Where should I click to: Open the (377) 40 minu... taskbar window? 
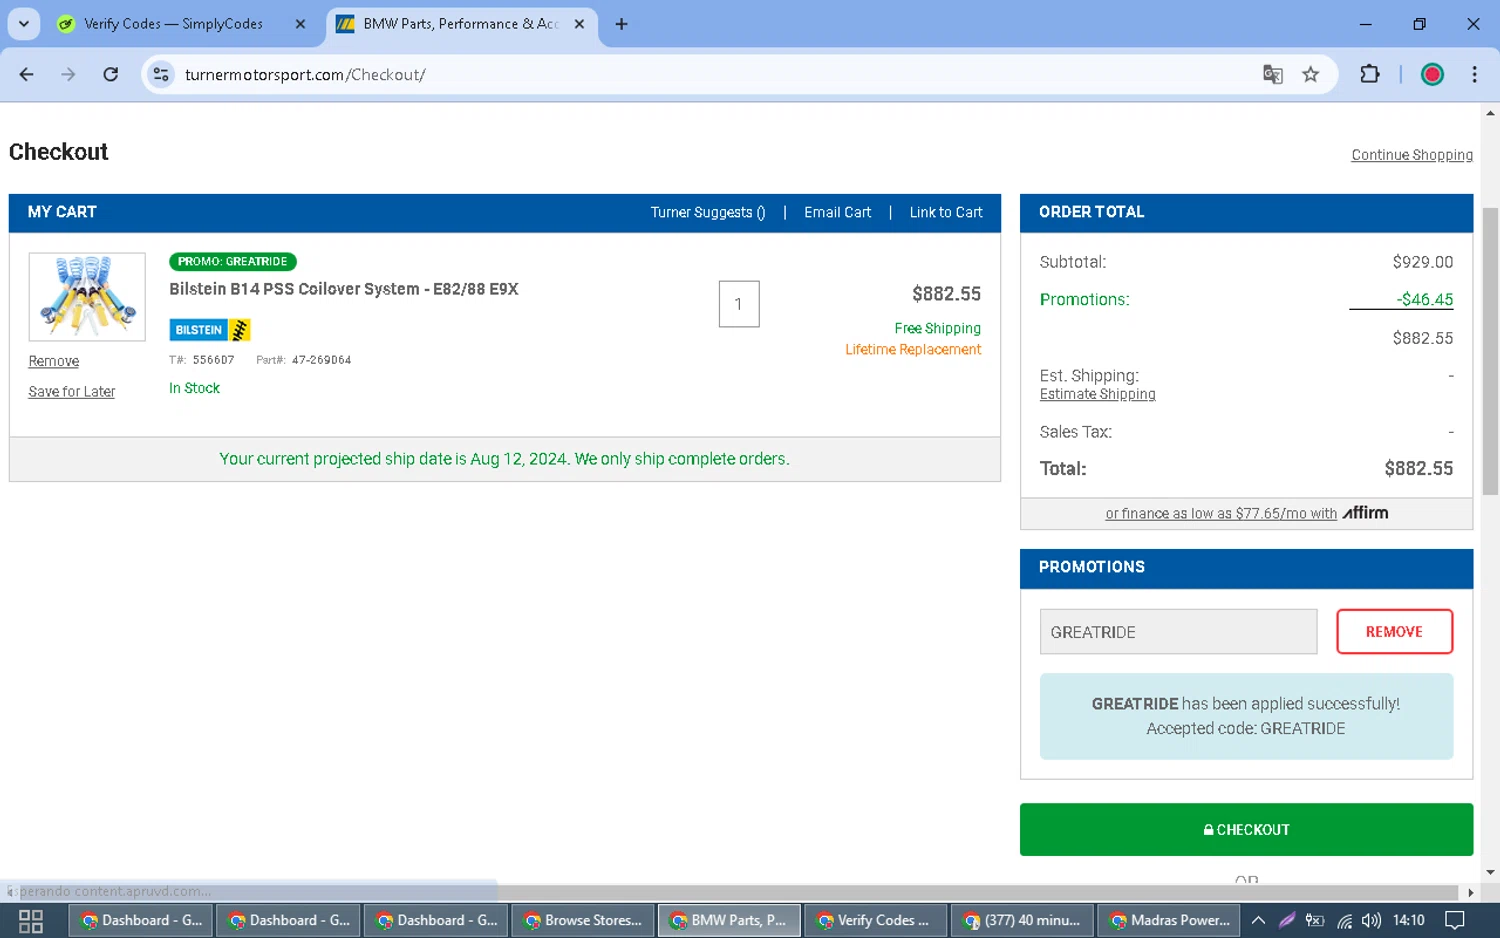[1022, 921]
